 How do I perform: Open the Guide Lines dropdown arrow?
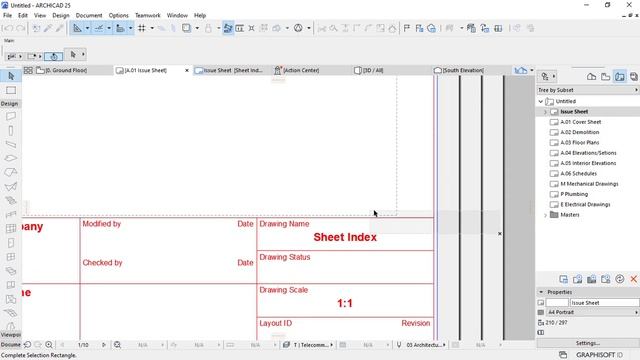(x=87, y=28)
